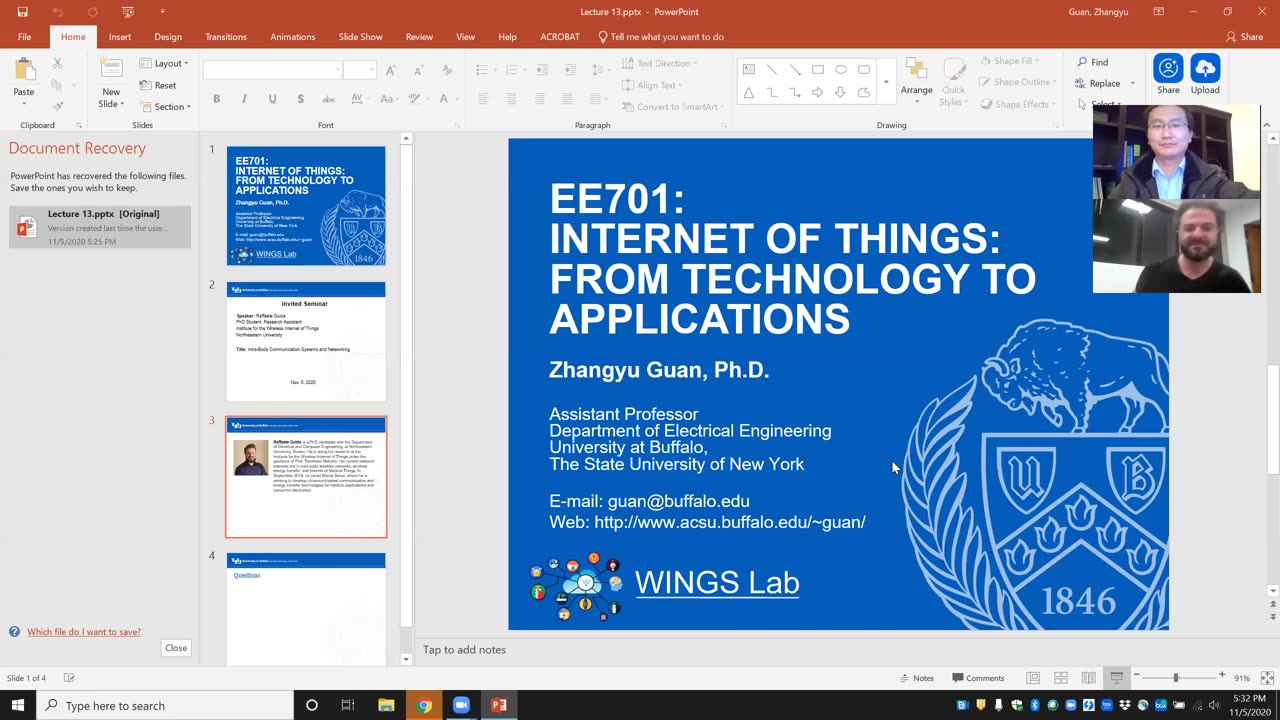
Task: Switch to the Design tab
Action: click(168, 37)
